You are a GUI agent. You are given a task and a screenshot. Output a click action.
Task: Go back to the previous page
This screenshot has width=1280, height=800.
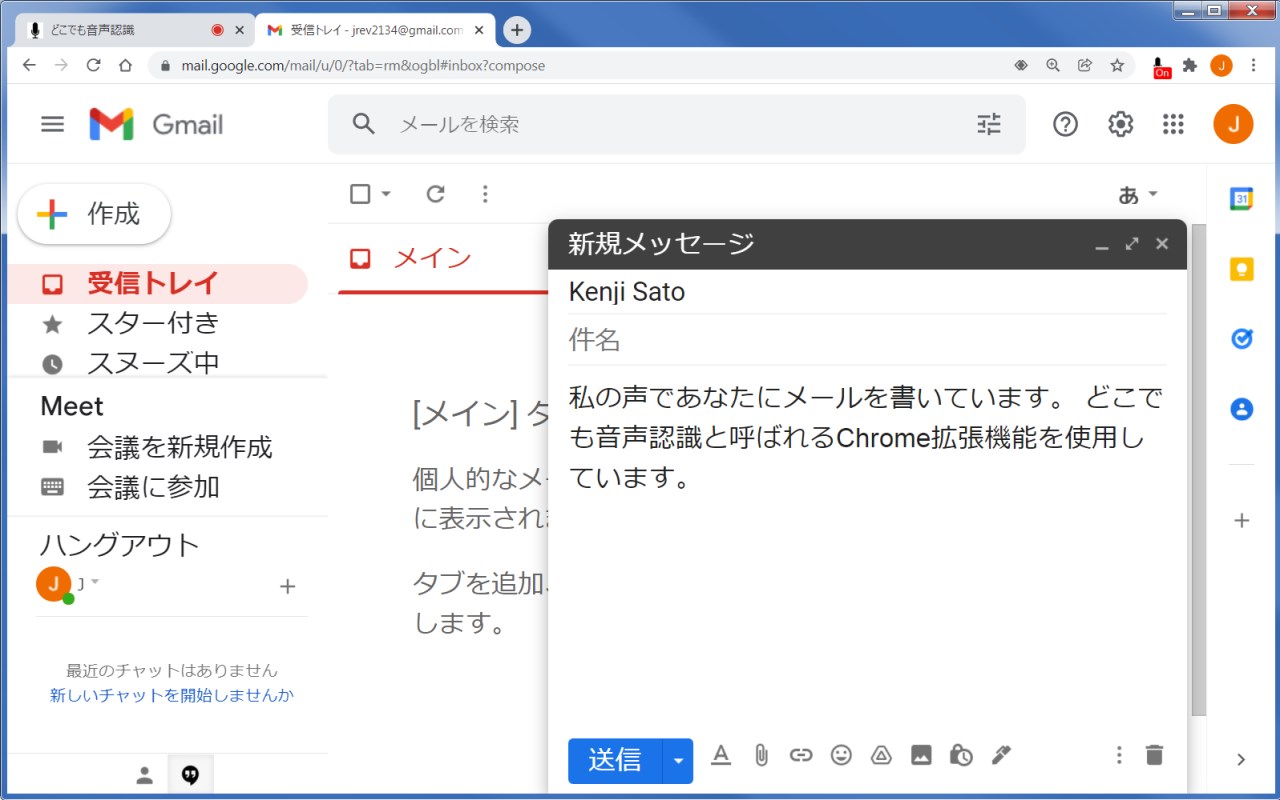pos(29,65)
